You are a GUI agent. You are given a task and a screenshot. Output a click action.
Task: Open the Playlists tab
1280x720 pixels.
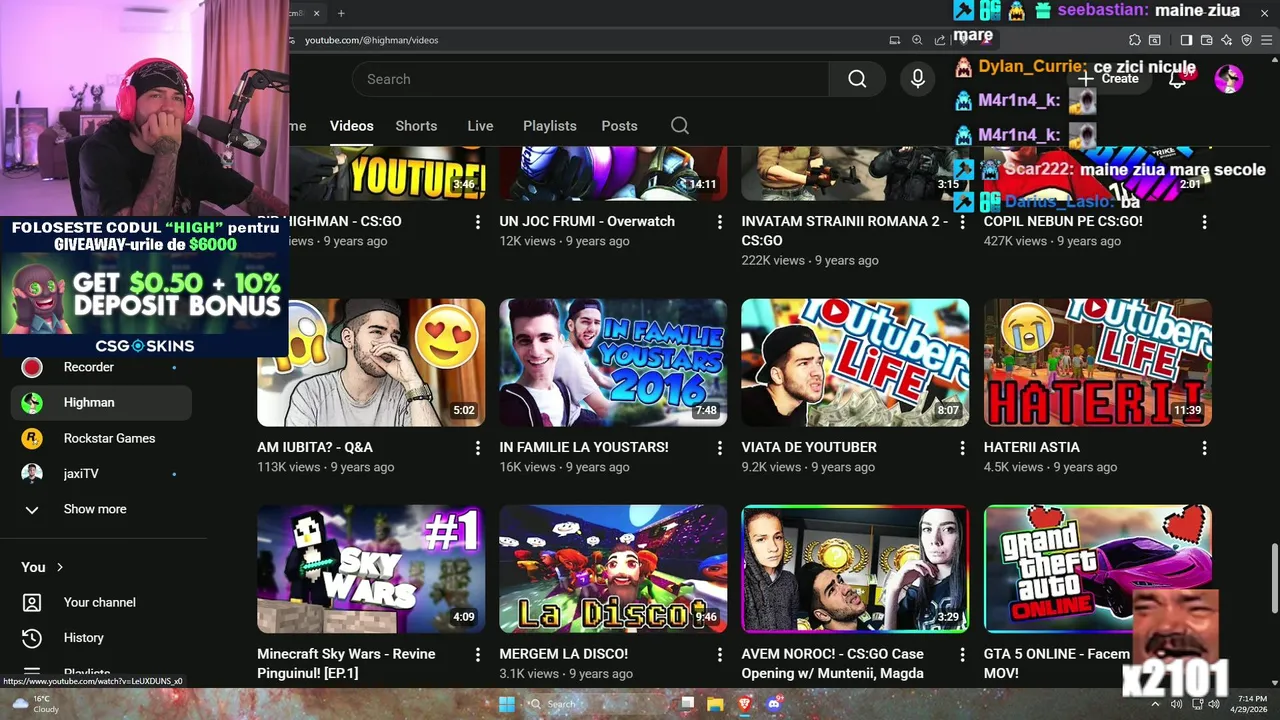(550, 126)
